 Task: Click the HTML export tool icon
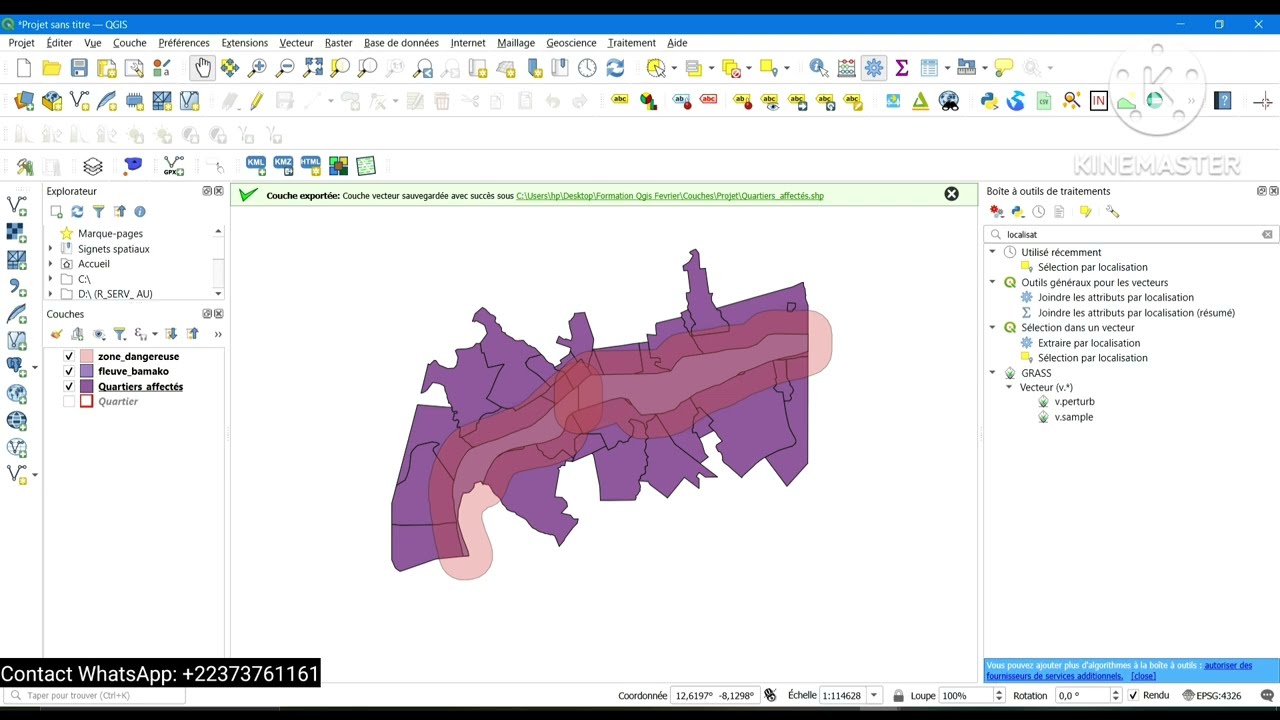coord(310,165)
